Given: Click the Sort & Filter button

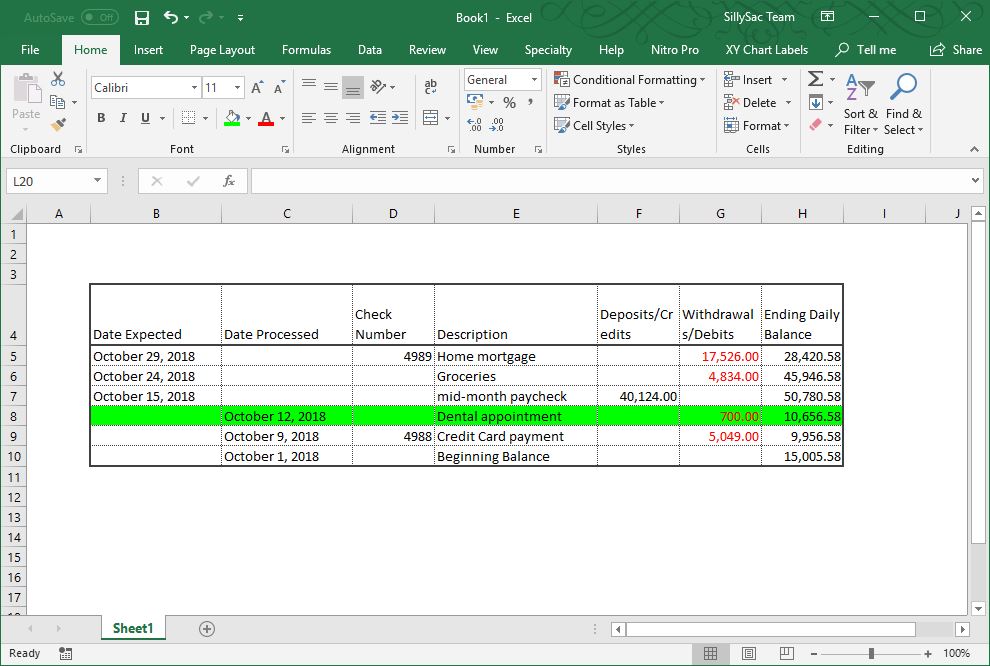Looking at the screenshot, I should pyautogui.click(x=860, y=104).
